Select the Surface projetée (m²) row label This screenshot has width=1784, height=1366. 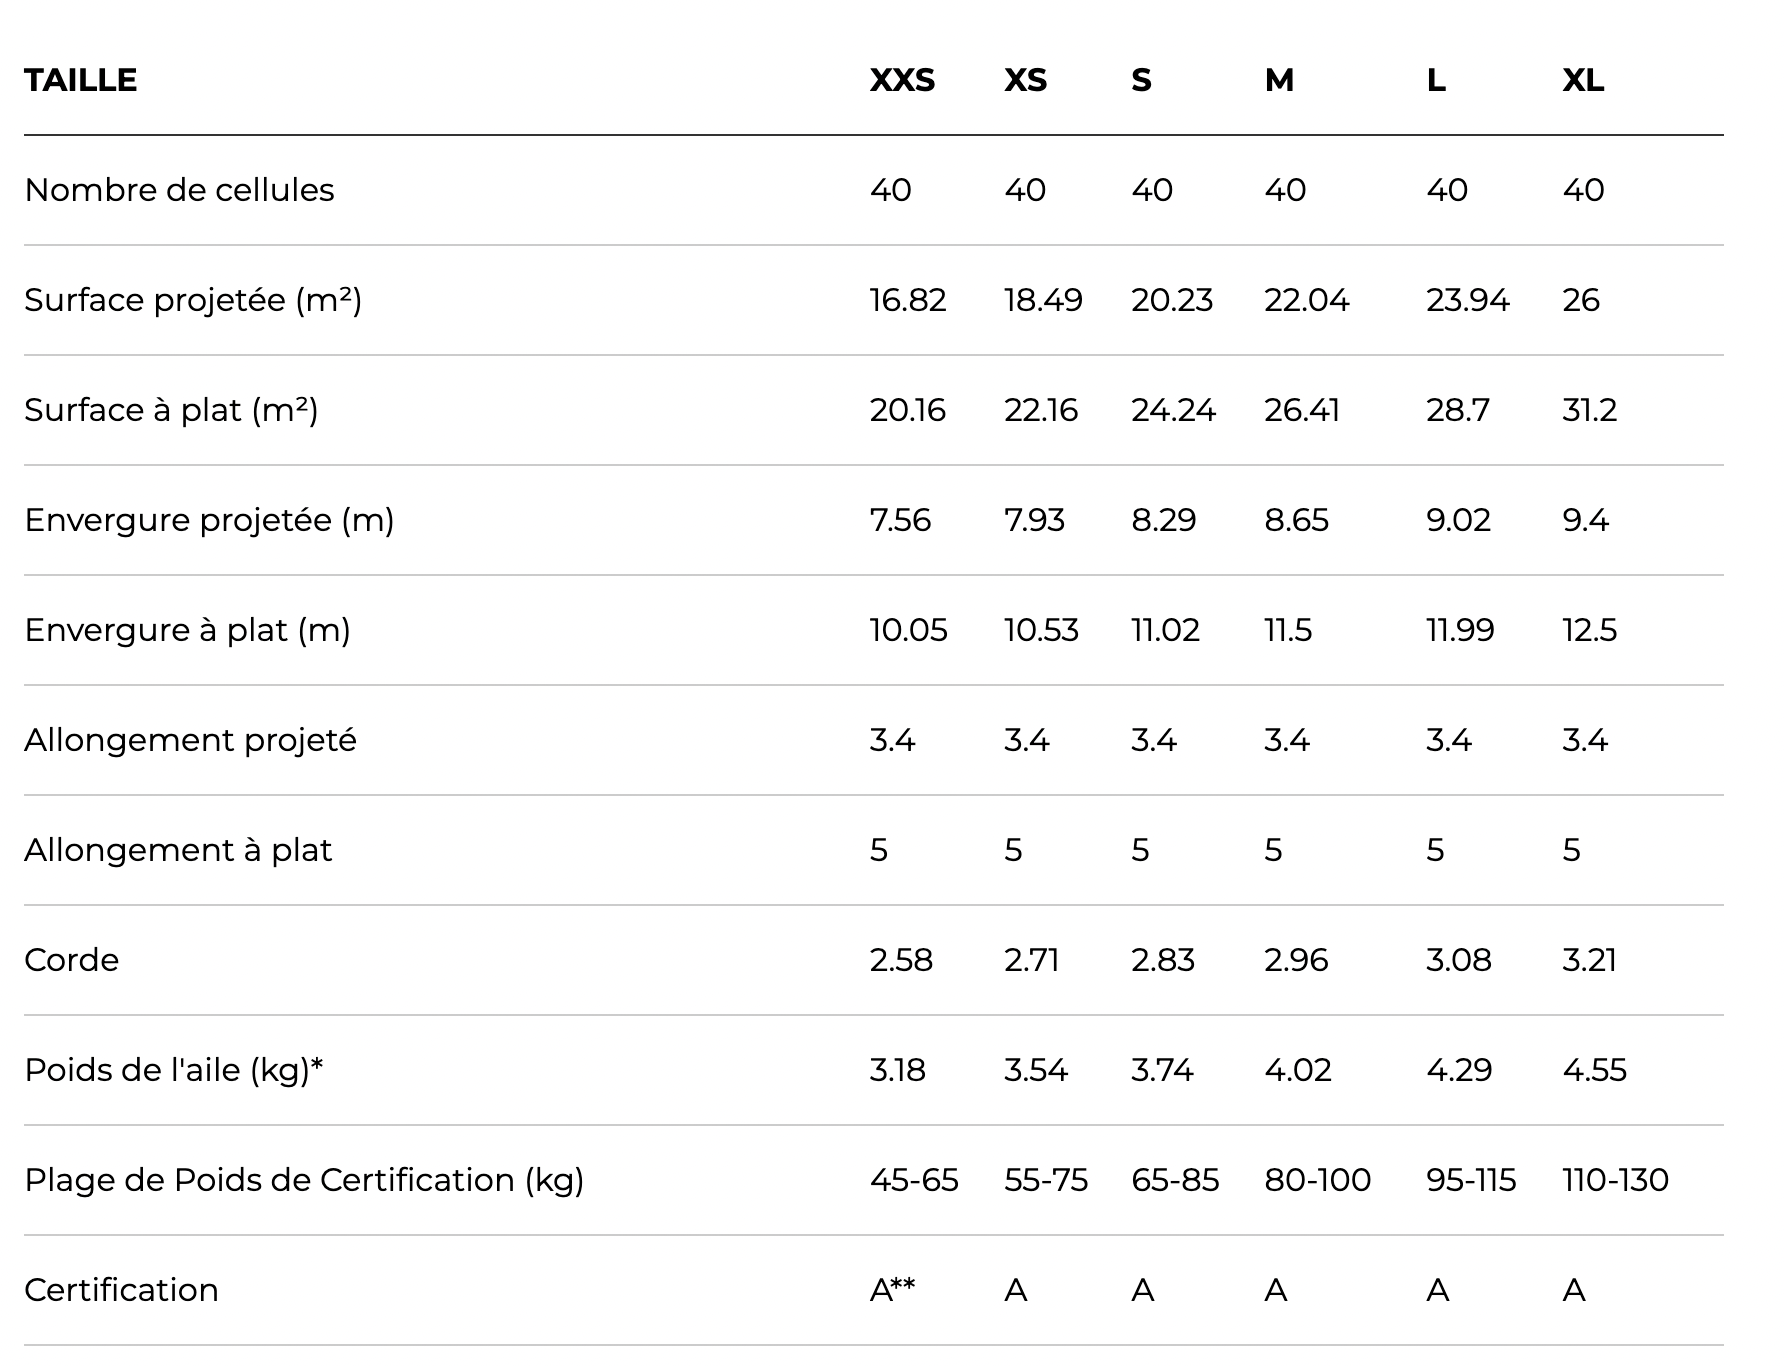[x=193, y=300]
